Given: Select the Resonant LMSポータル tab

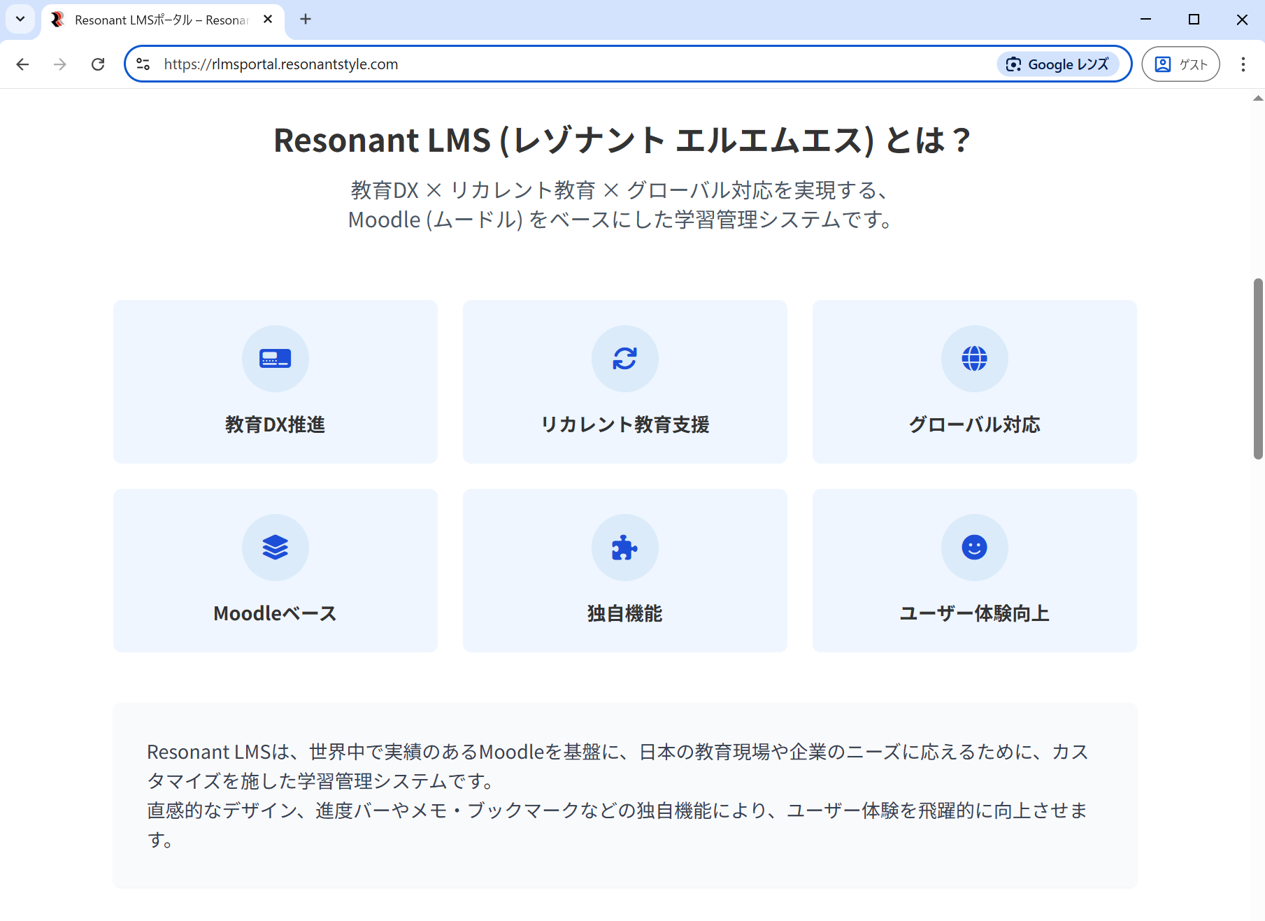Looking at the screenshot, I should [163, 20].
